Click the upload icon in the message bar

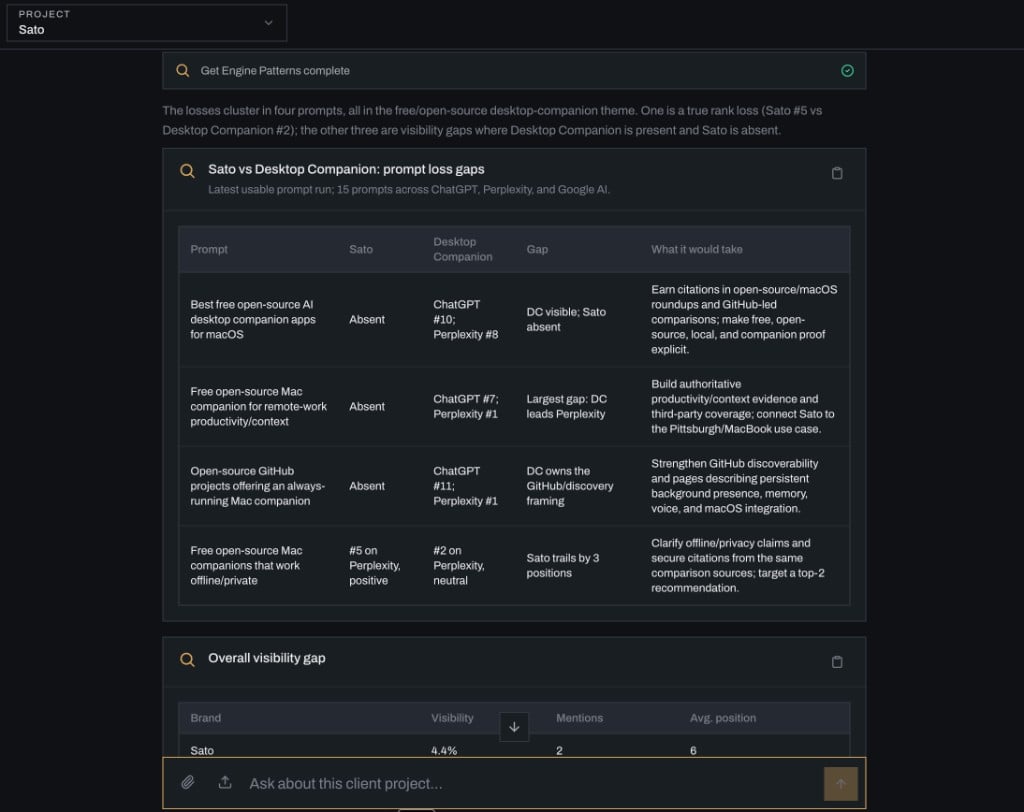(225, 782)
